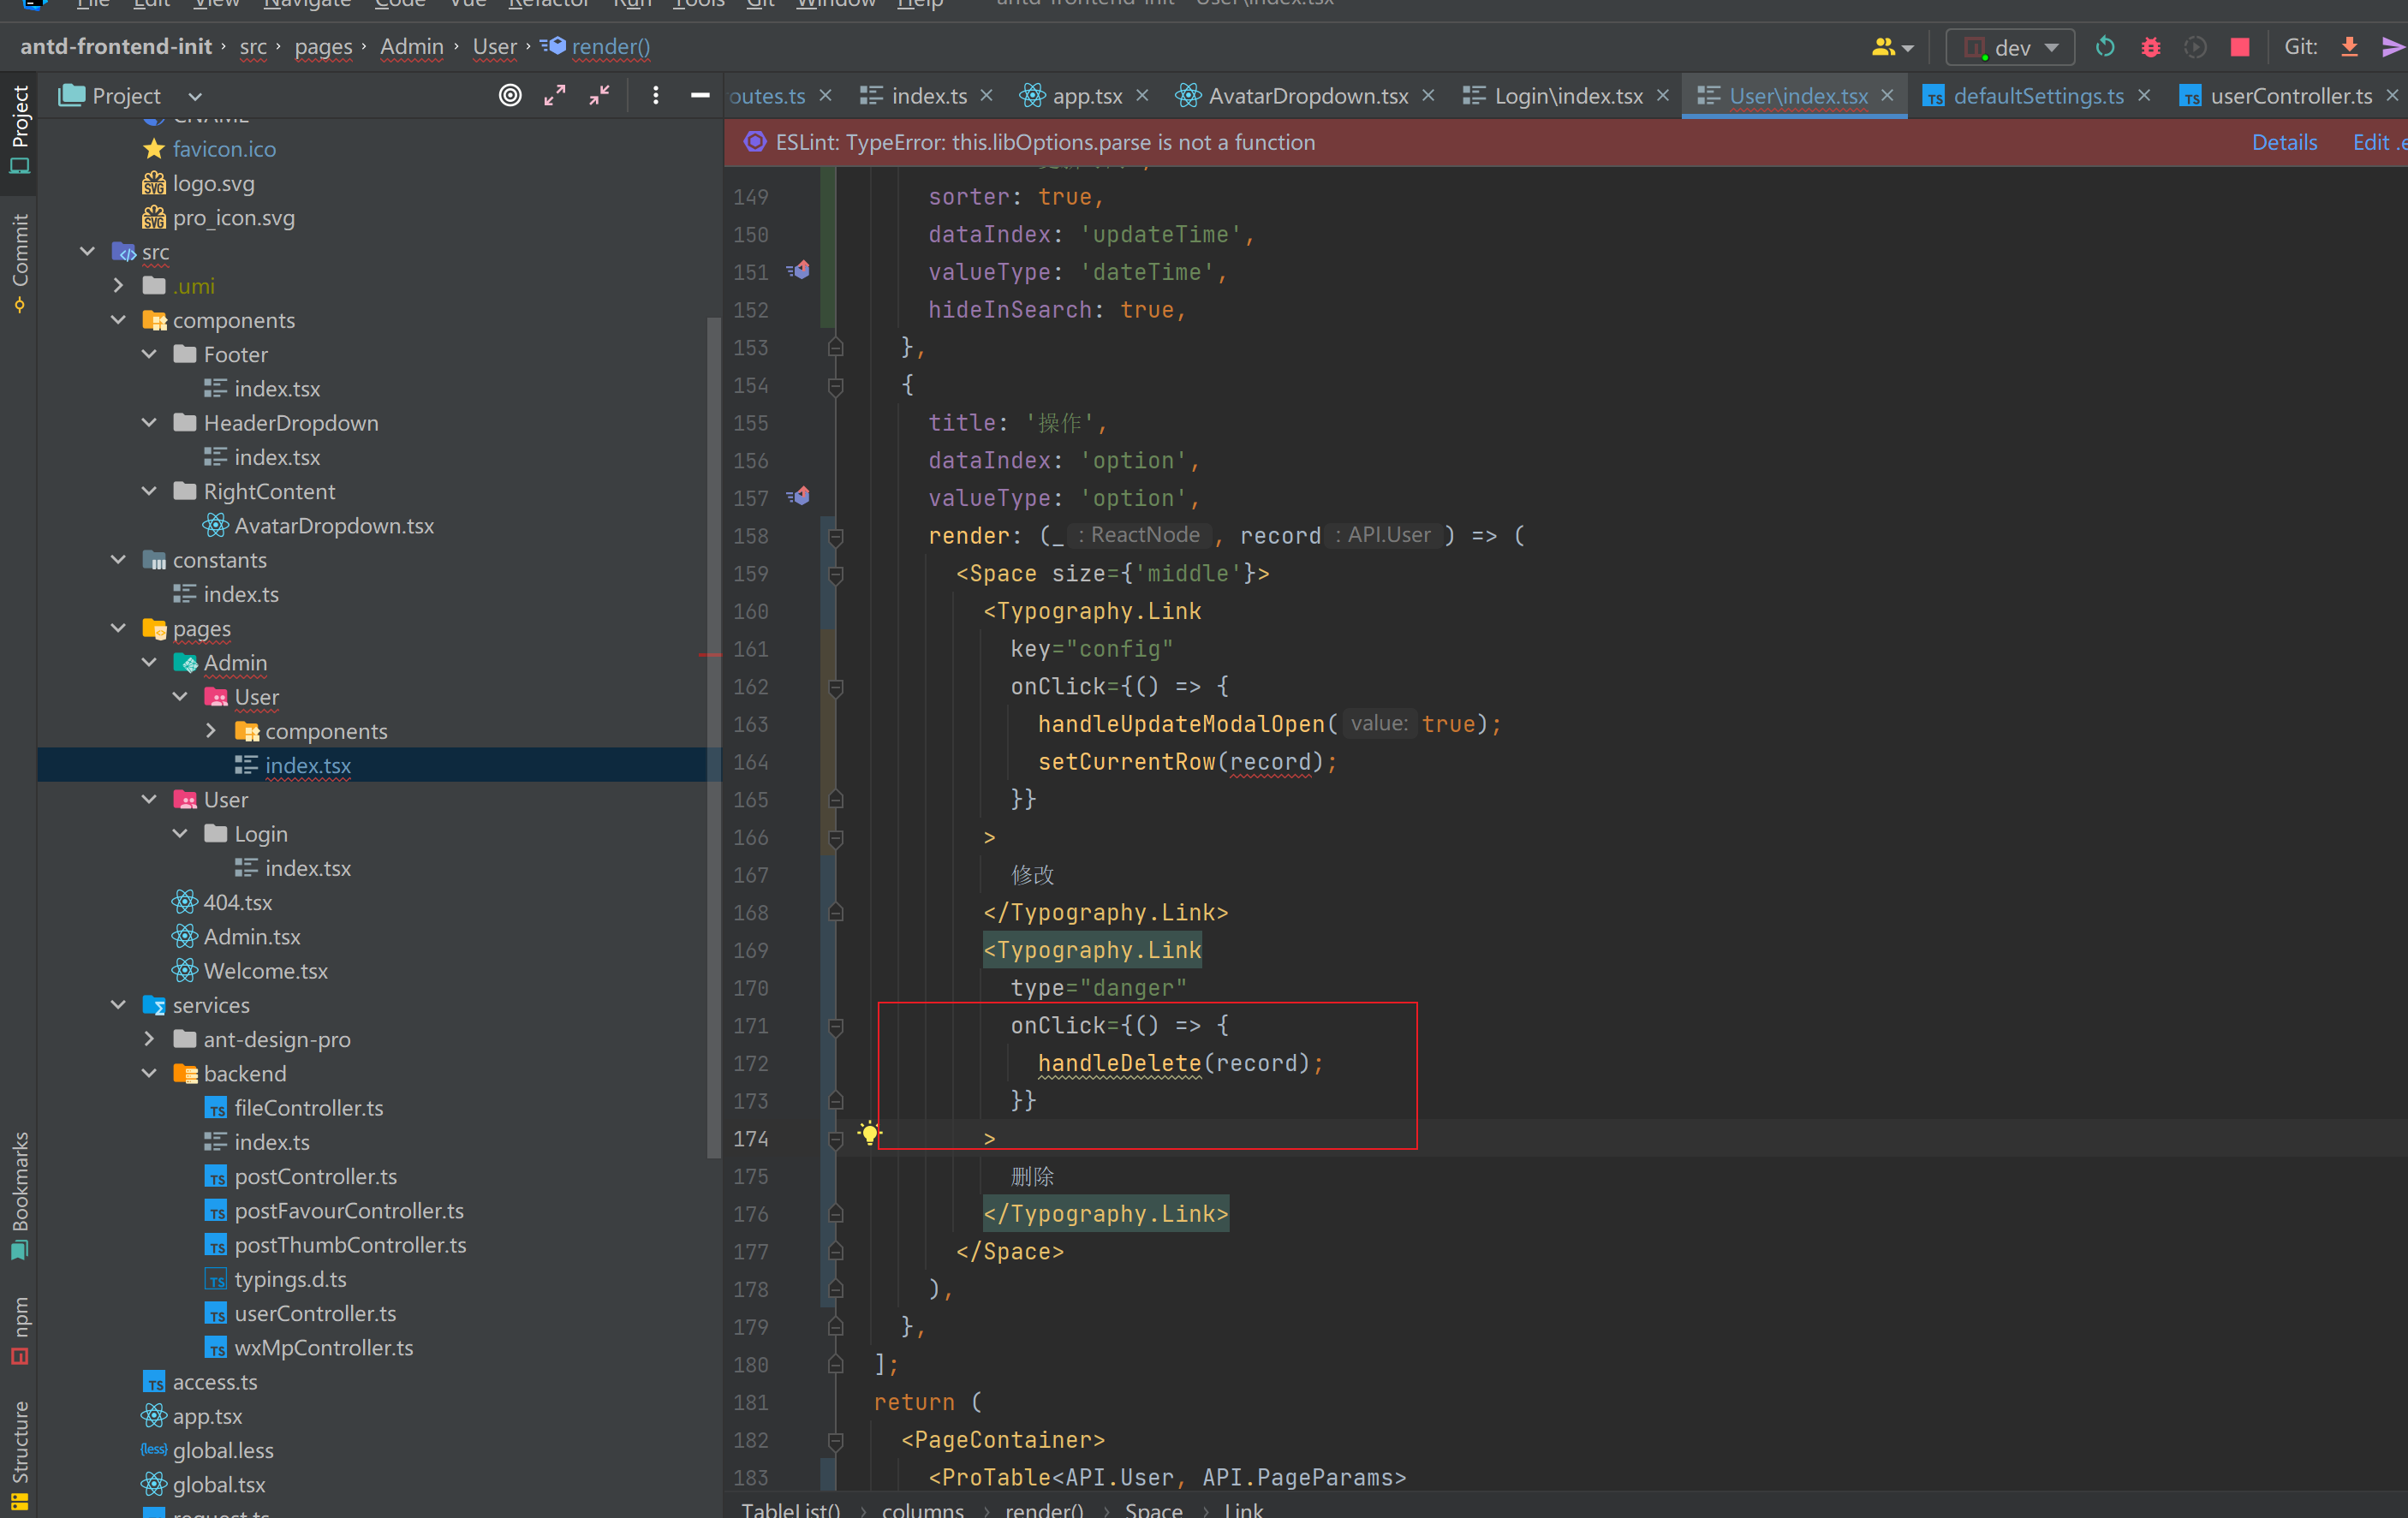Open the Commit tool window
Viewport: 2408px width, 1518px height.
tap(19, 262)
